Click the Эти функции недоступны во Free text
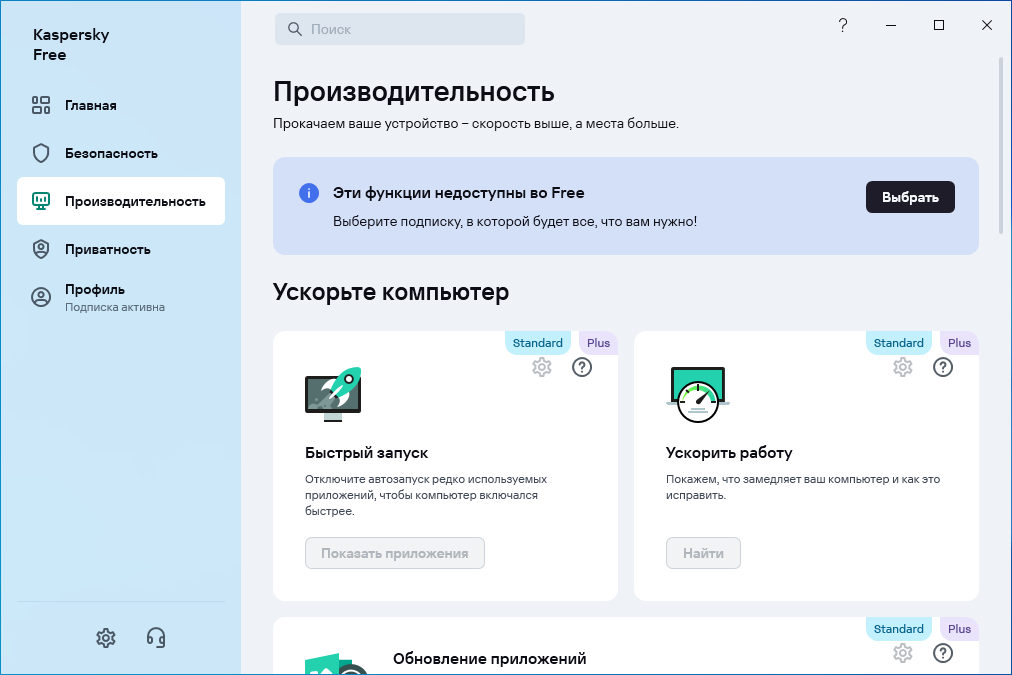The height and width of the screenshot is (675, 1012). pos(458,193)
